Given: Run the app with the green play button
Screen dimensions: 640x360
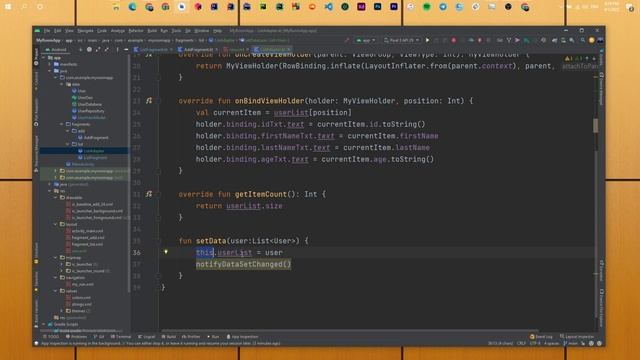Looking at the screenshot, I should [427, 40].
